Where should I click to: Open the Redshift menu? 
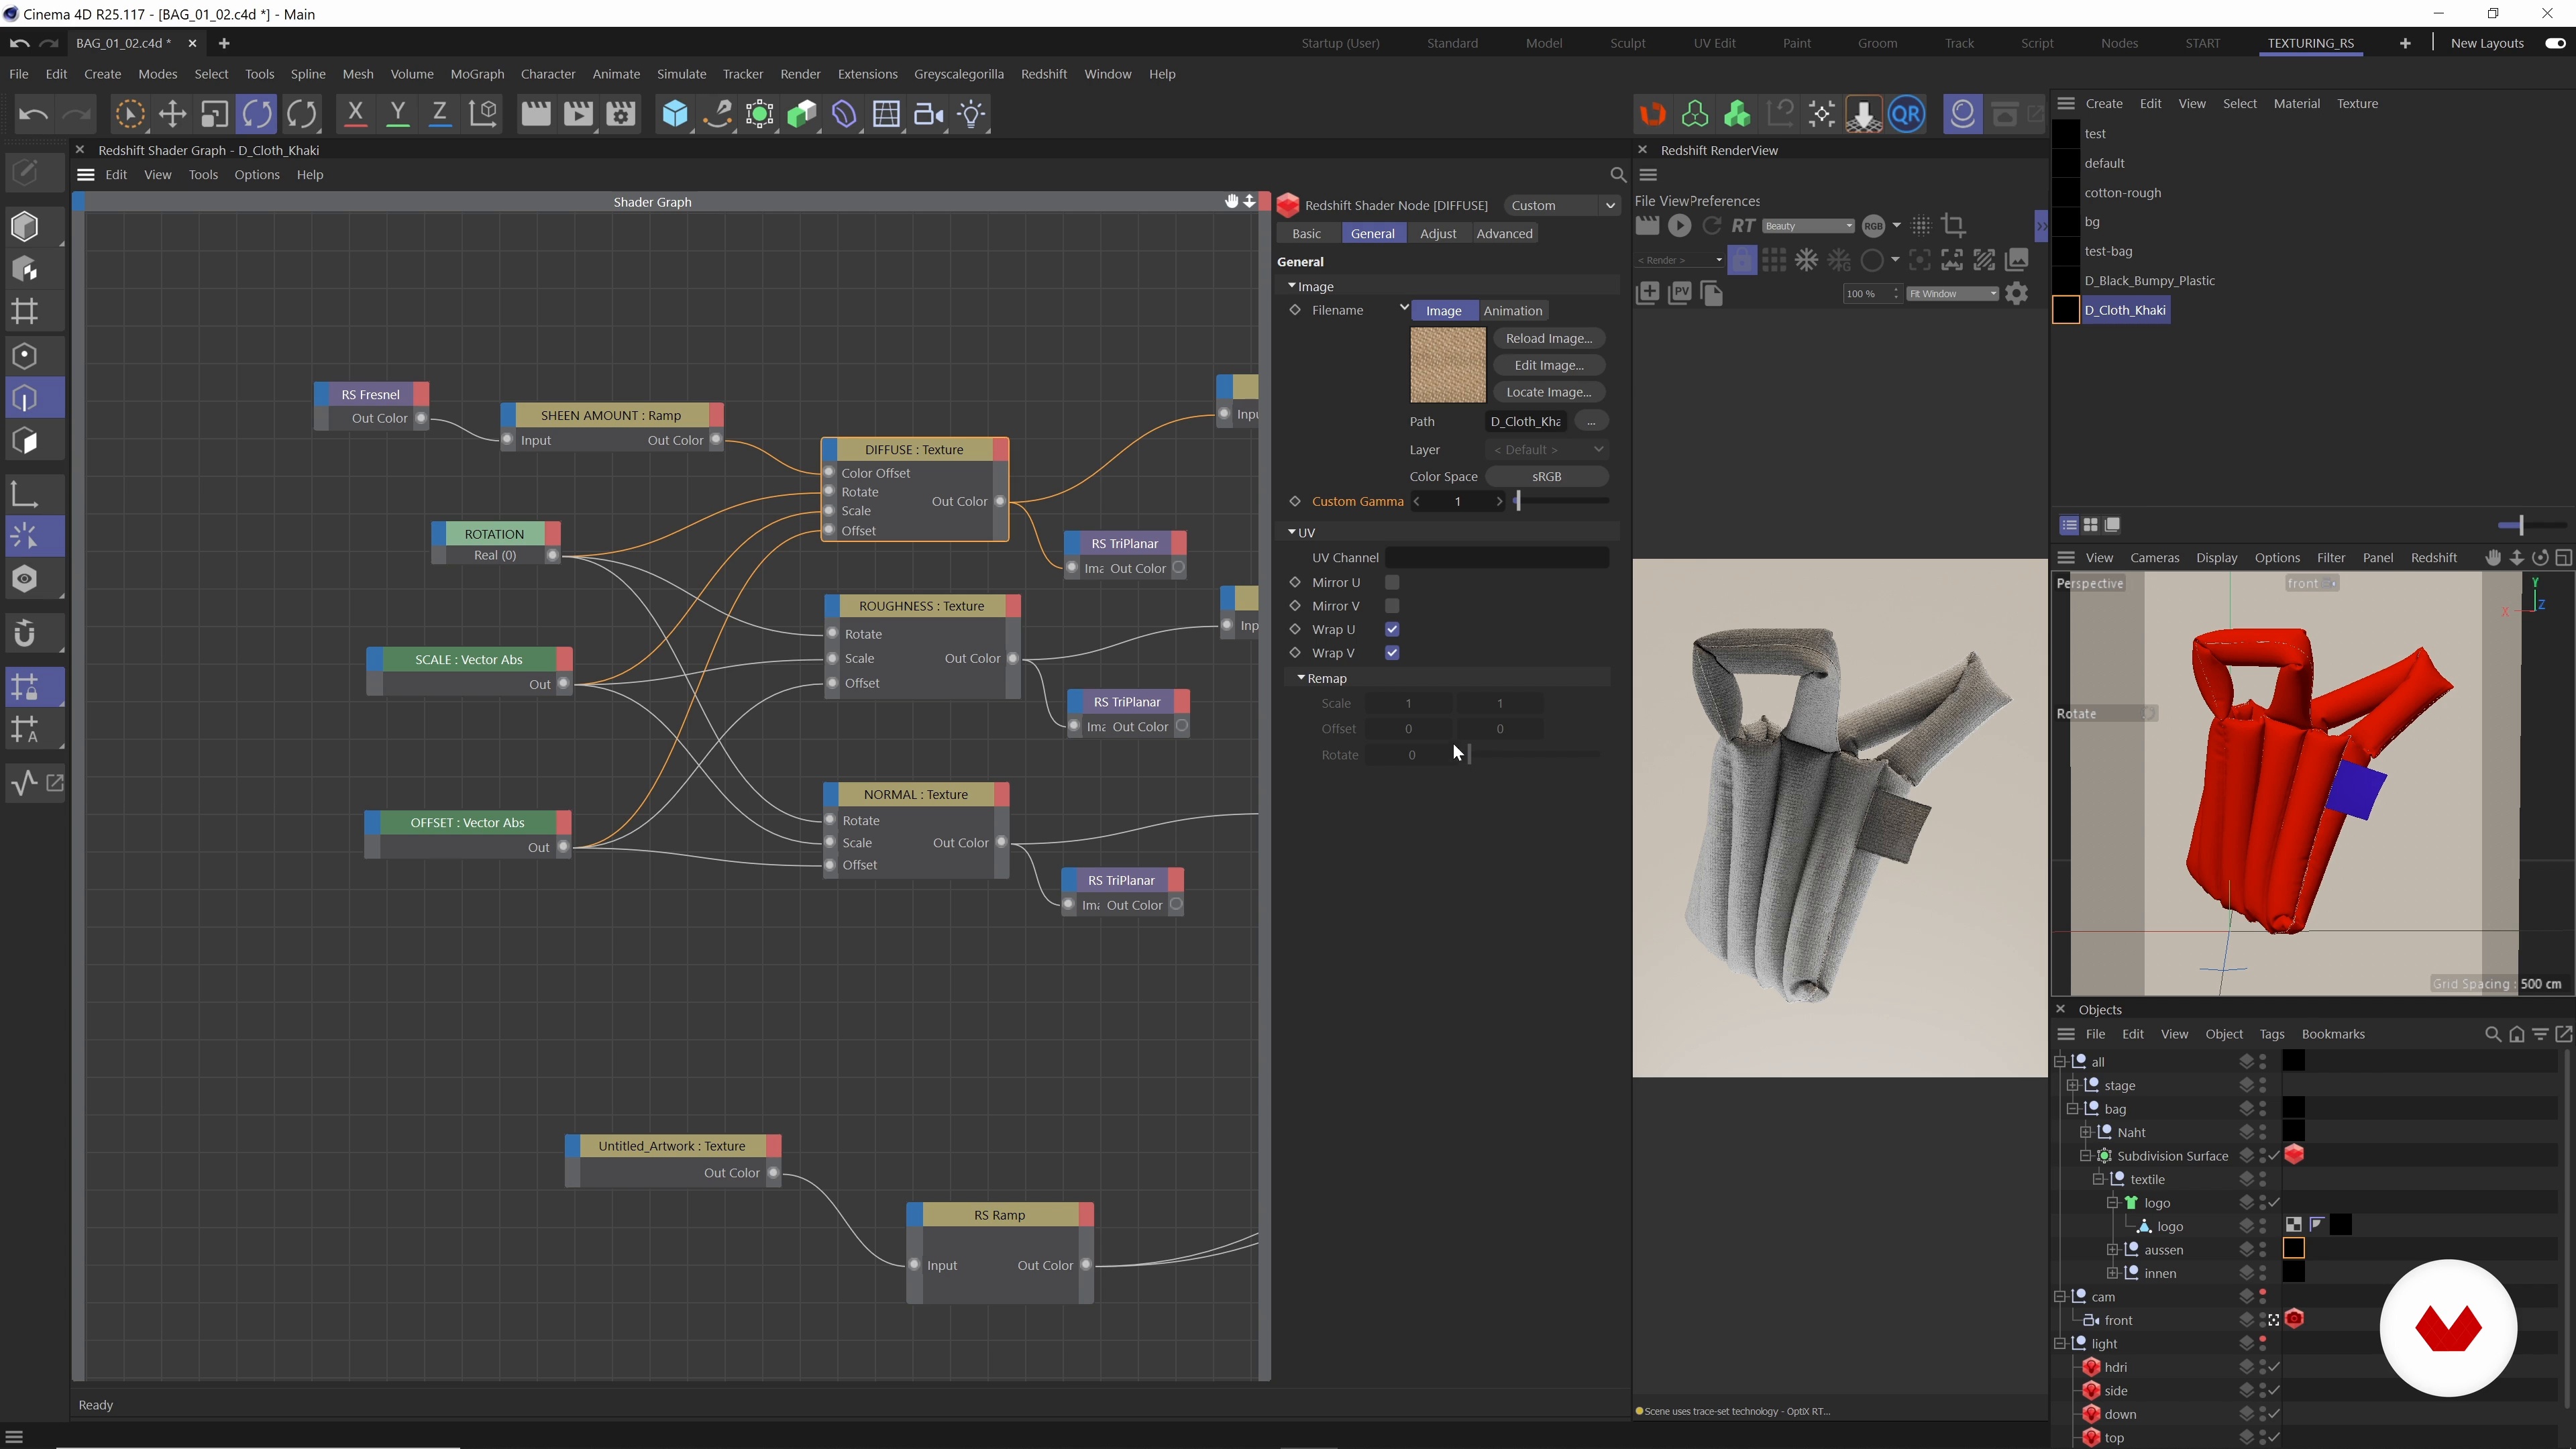[x=1043, y=74]
